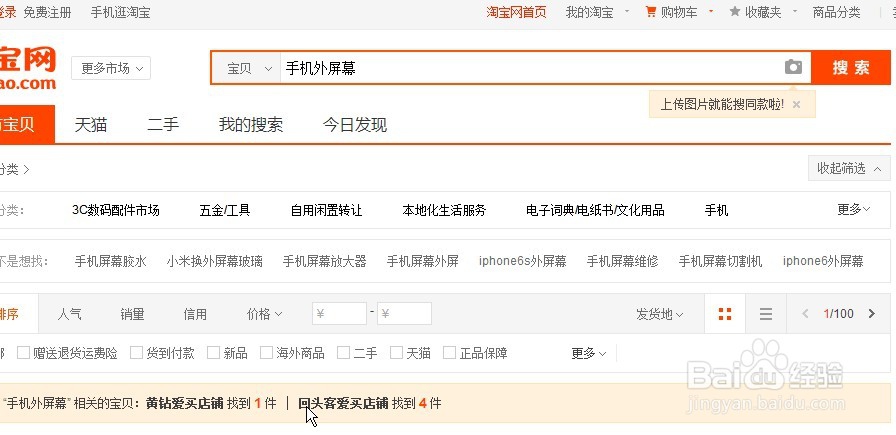
Task: Open the 更多市场 dropdown
Action: pyautogui.click(x=111, y=69)
